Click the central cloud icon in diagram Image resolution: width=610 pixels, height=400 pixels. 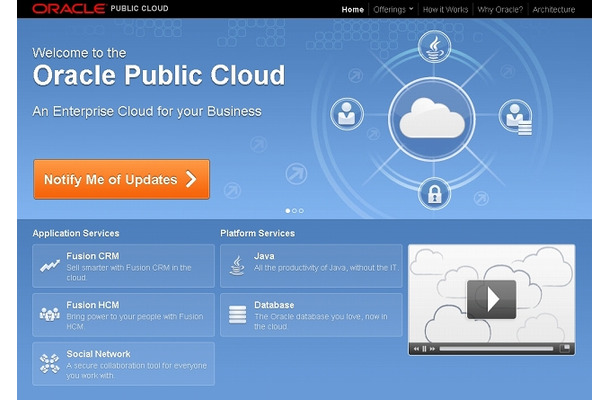tap(432, 119)
